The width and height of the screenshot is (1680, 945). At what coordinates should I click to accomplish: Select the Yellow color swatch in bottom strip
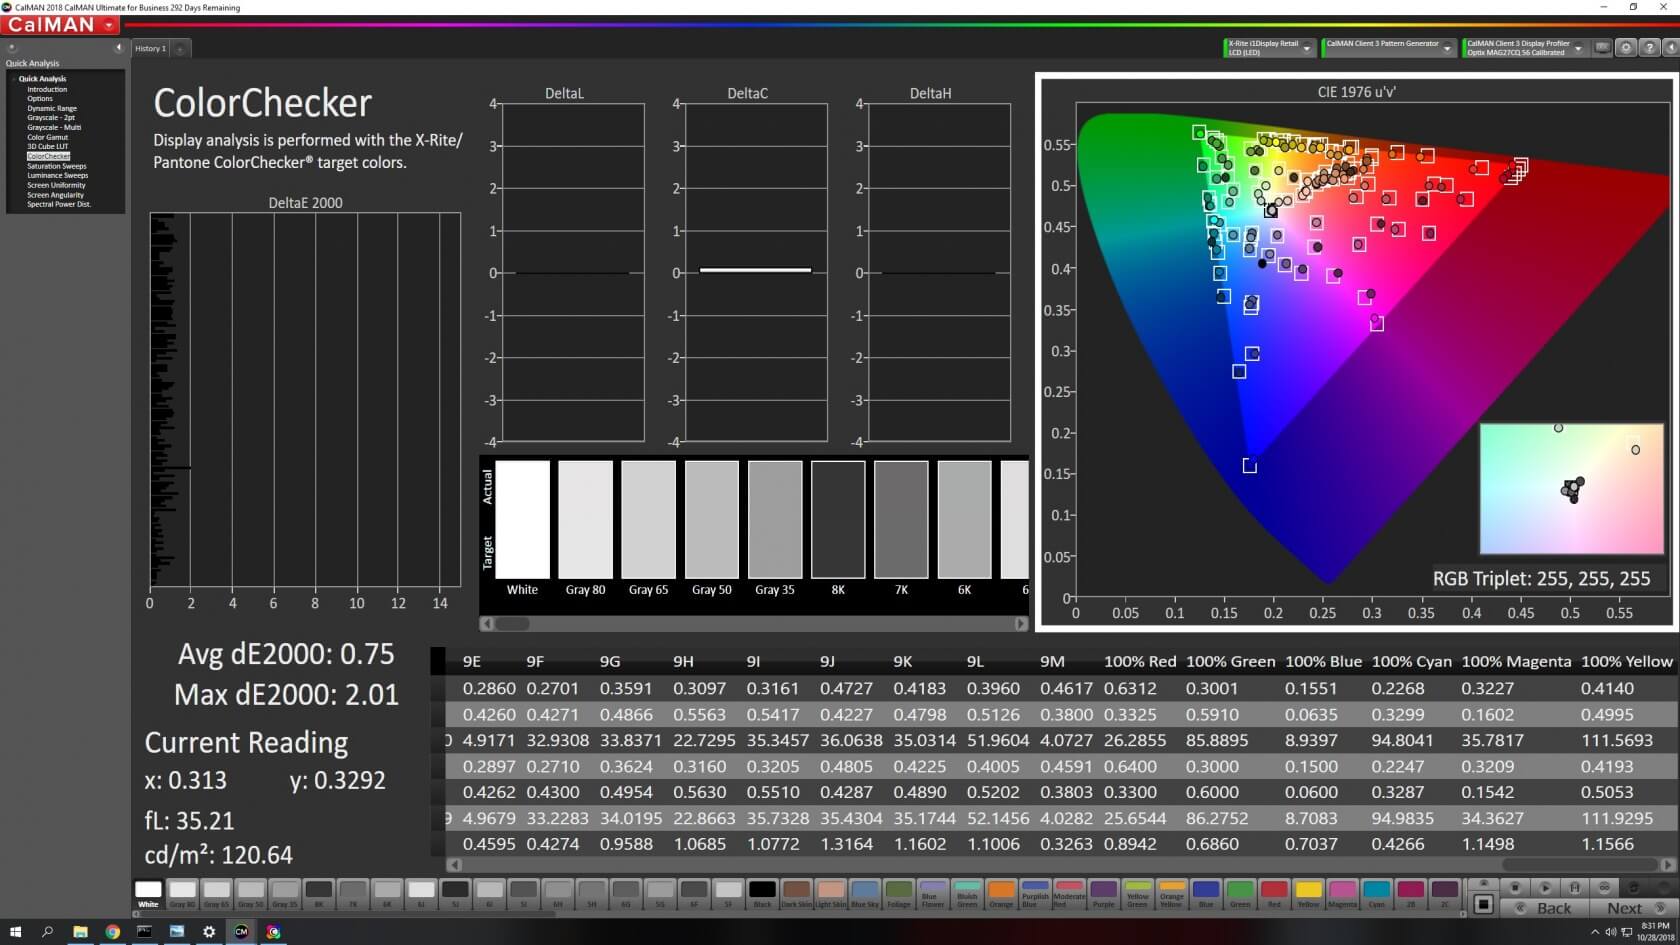point(1308,892)
